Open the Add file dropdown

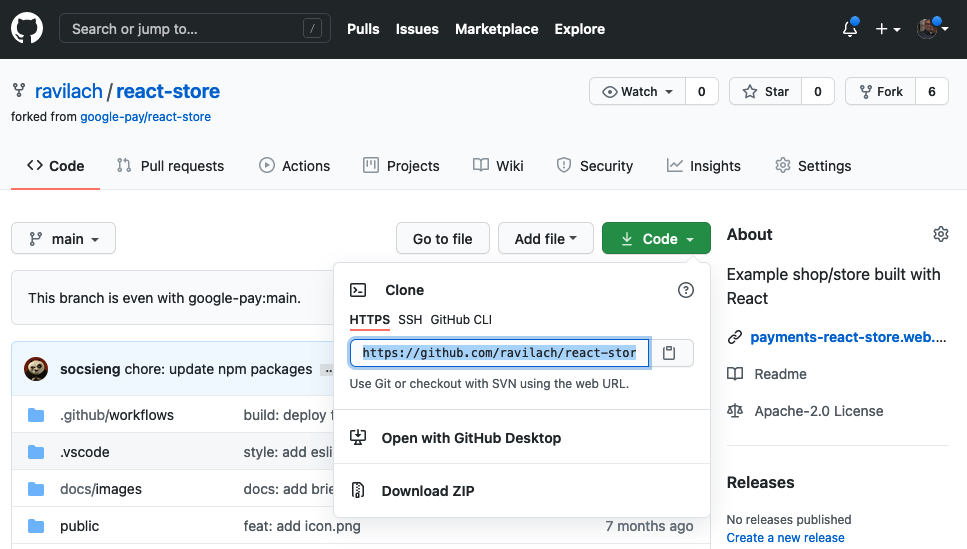click(x=546, y=238)
